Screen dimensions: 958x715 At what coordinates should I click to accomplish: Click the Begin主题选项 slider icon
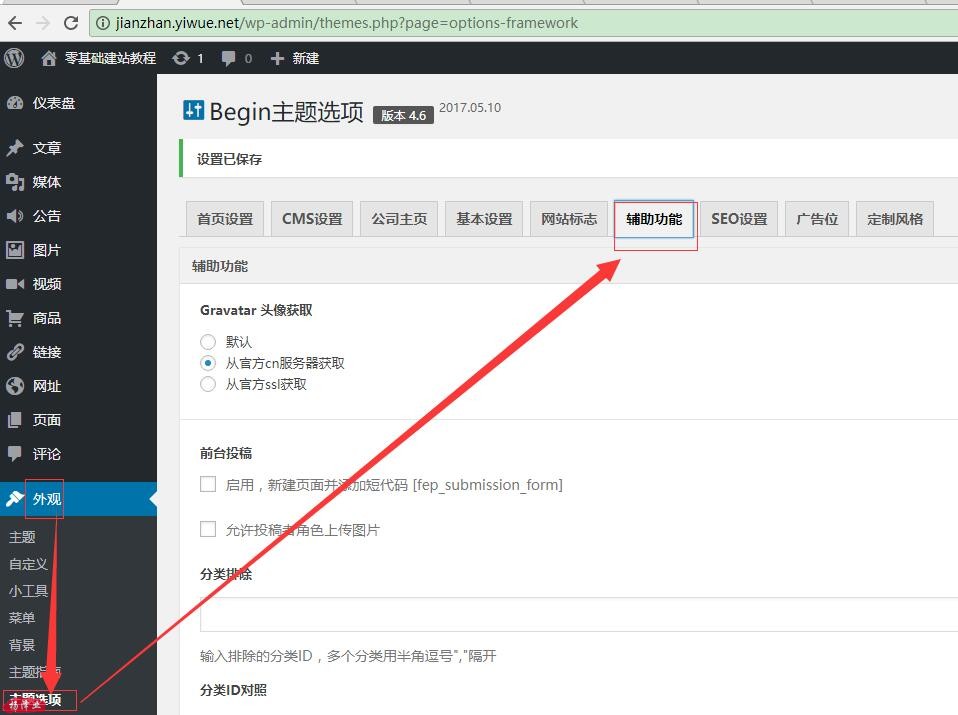pos(193,110)
